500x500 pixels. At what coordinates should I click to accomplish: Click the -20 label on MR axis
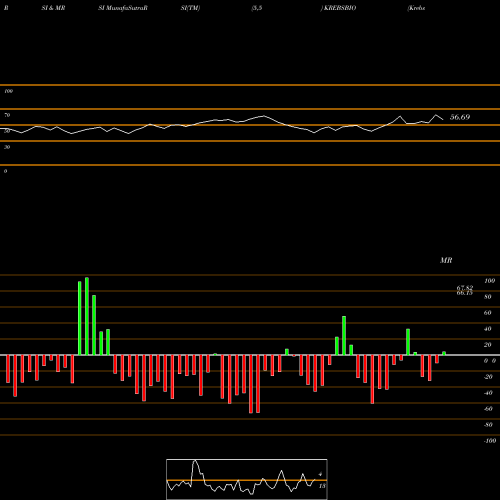tap(488, 377)
